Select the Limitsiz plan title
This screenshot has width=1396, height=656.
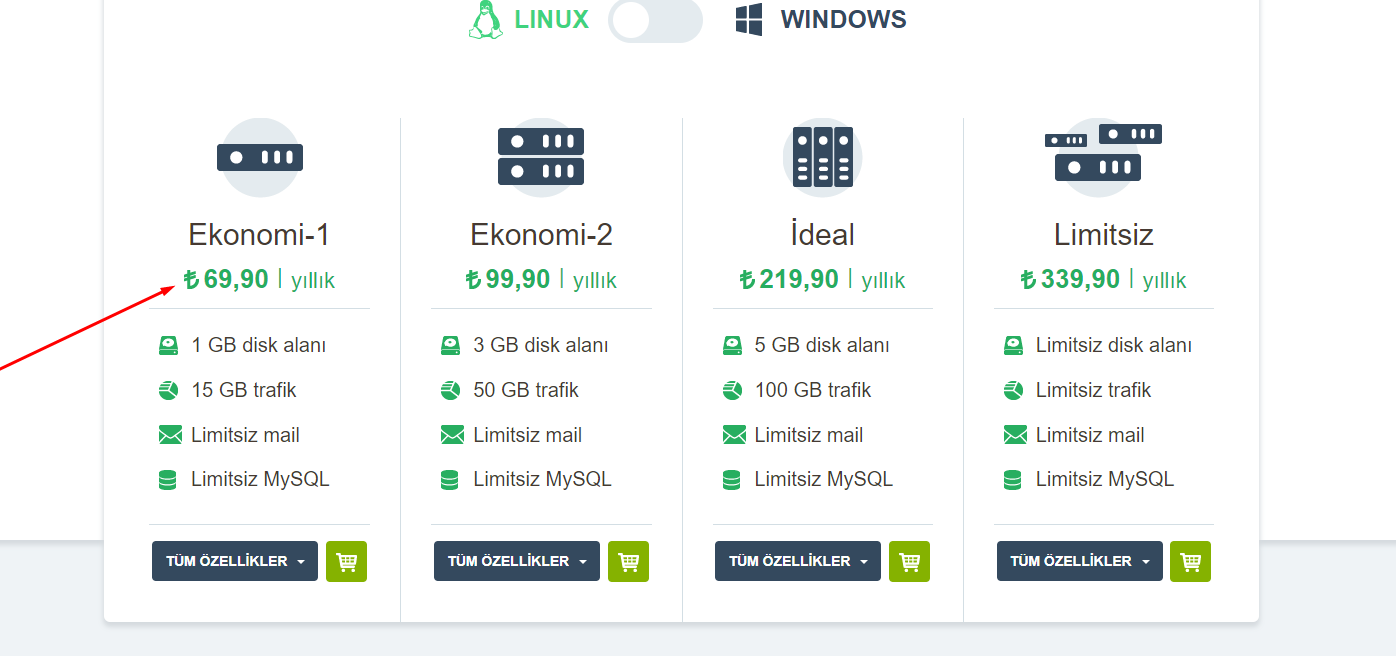point(1104,235)
